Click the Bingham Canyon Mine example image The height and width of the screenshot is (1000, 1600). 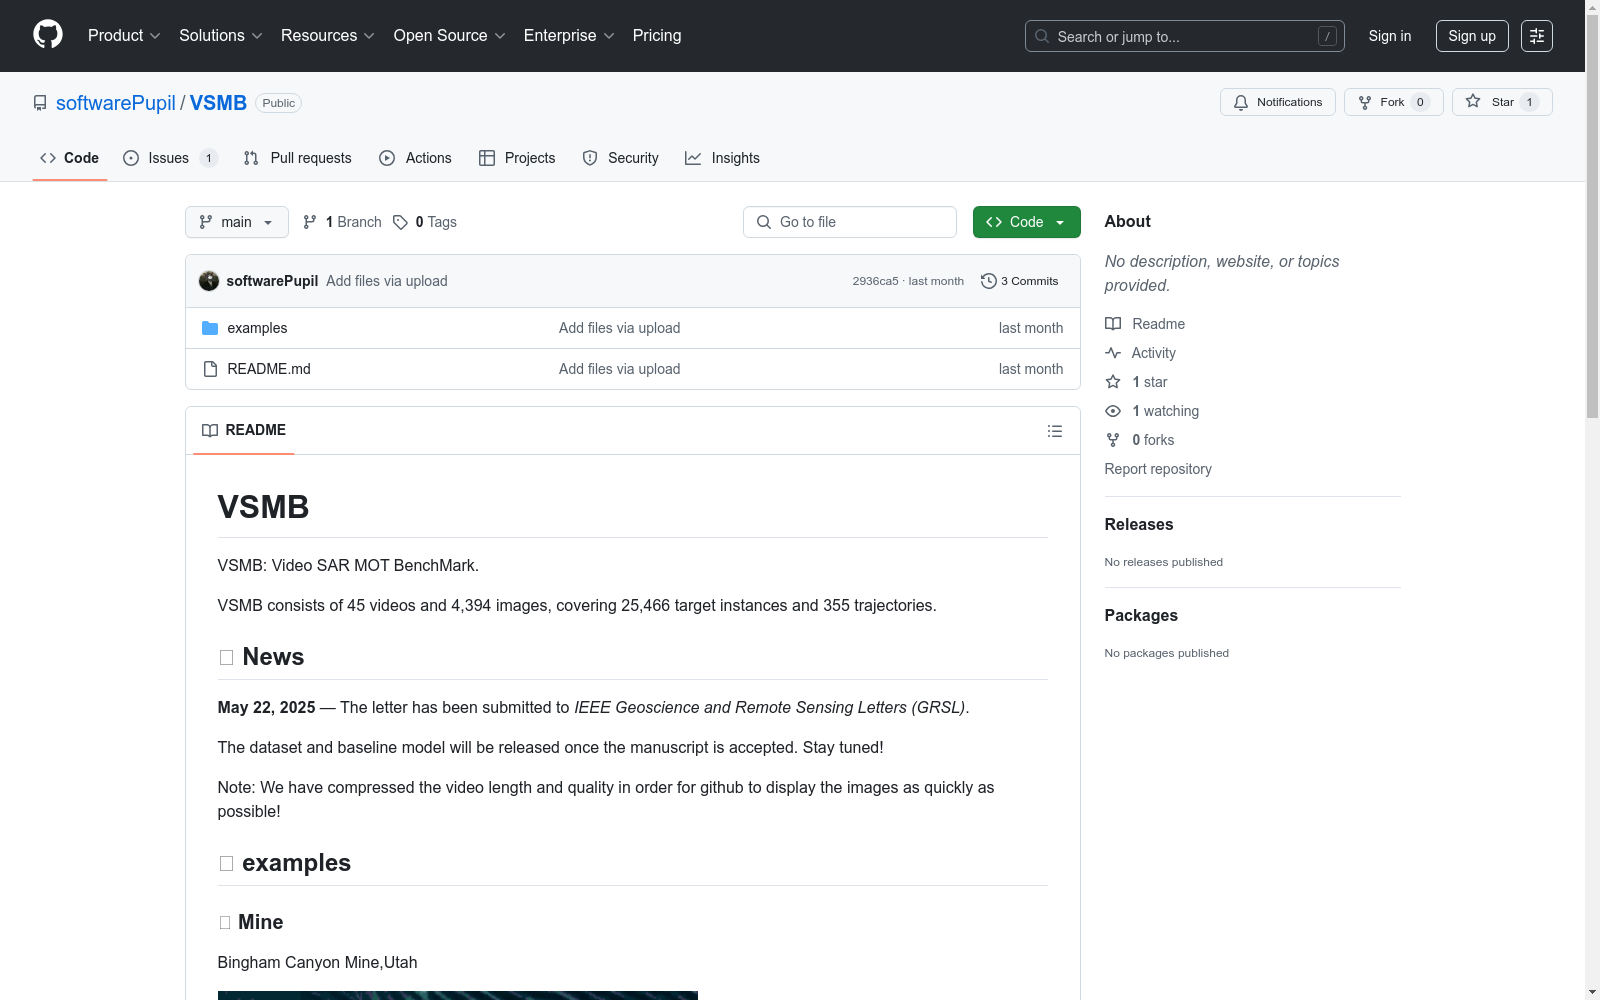(457, 995)
